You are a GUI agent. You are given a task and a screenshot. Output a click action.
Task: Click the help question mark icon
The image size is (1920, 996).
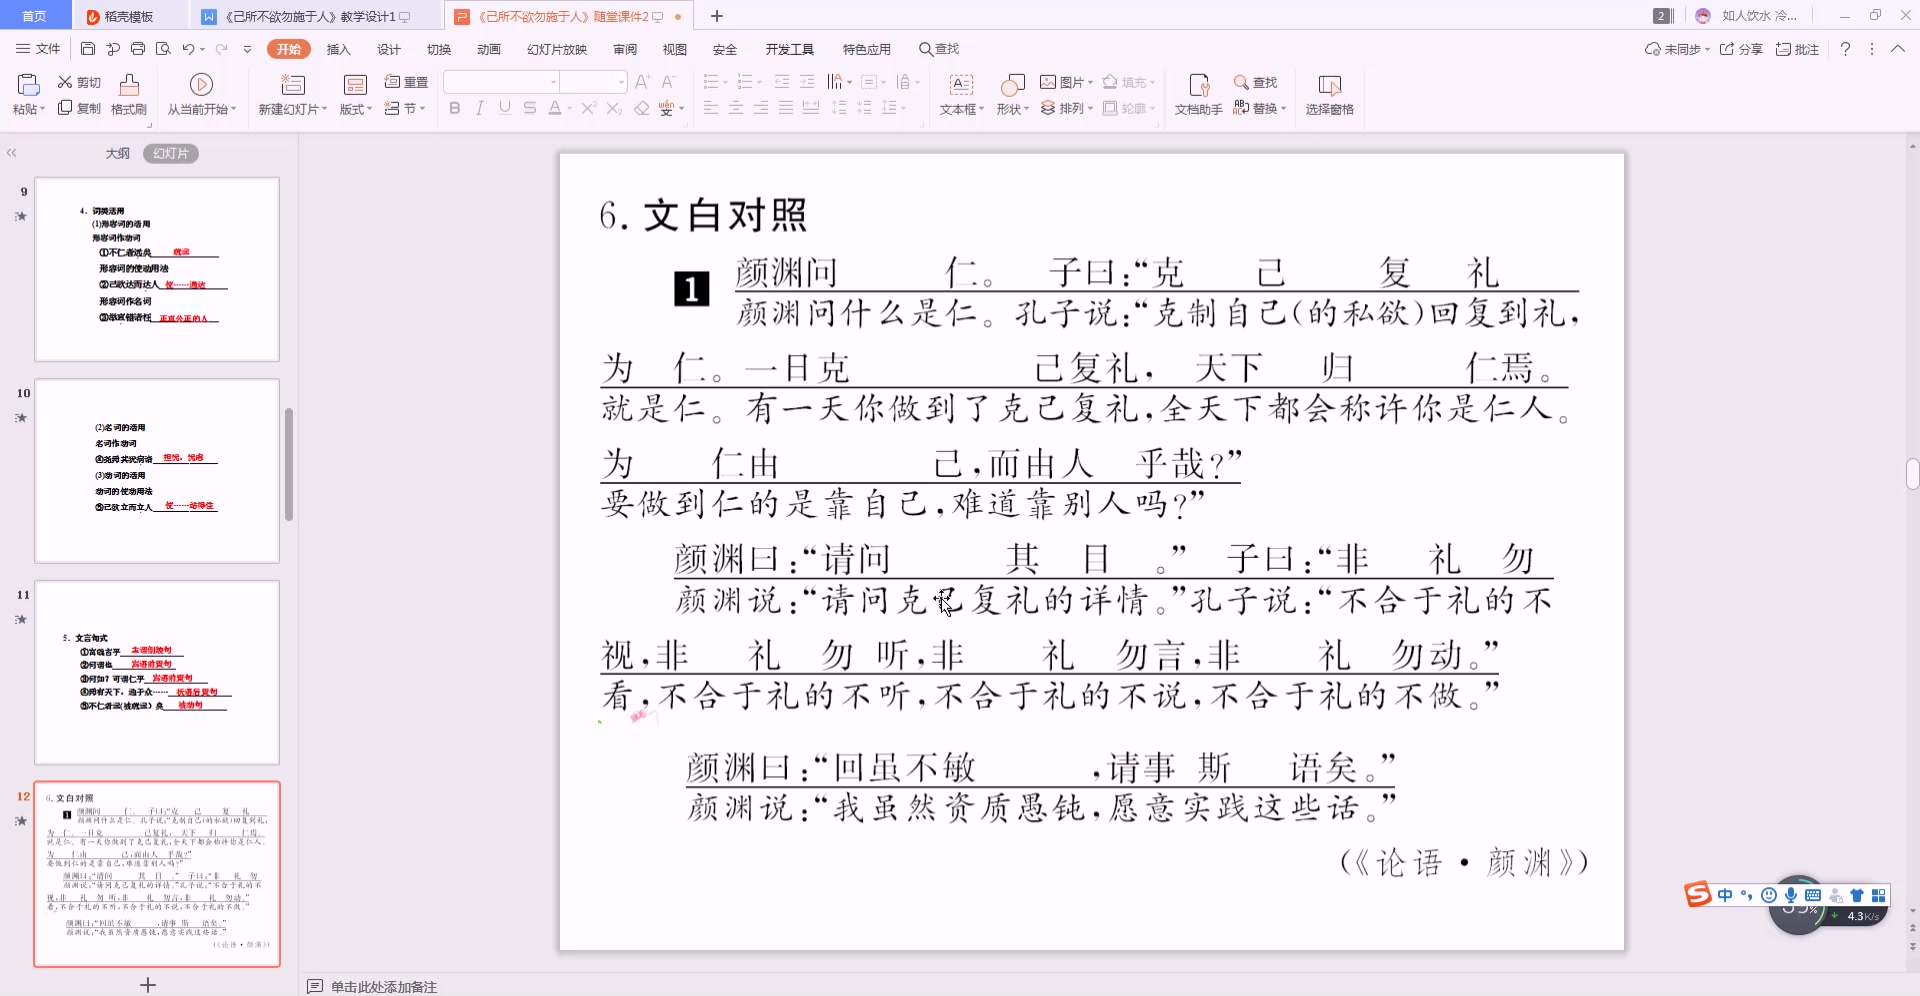[1845, 49]
